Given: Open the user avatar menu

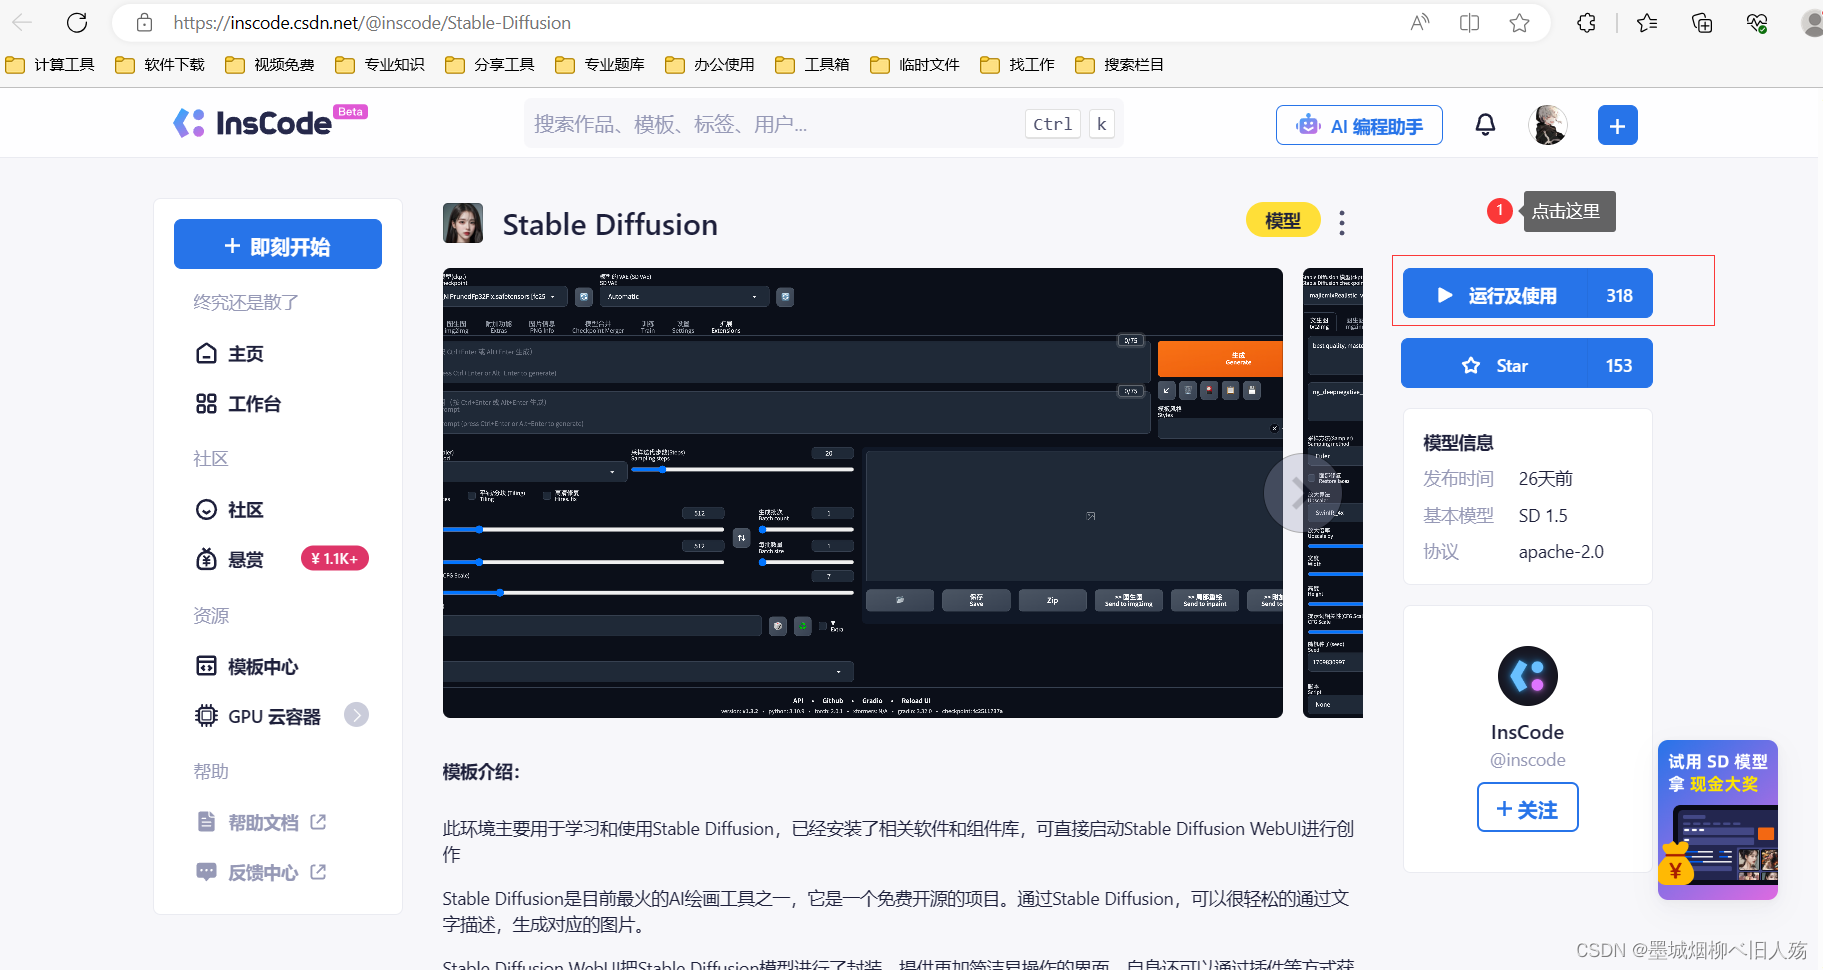Looking at the screenshot, I should tap(1548, 125).
